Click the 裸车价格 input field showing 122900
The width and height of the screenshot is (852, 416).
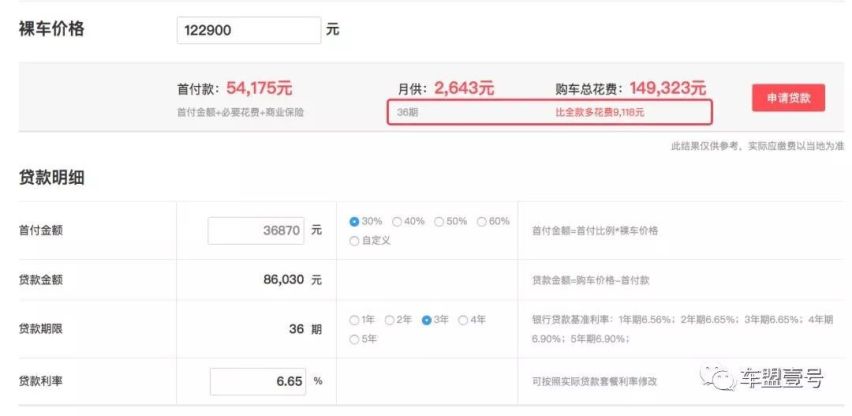point(249,30)
